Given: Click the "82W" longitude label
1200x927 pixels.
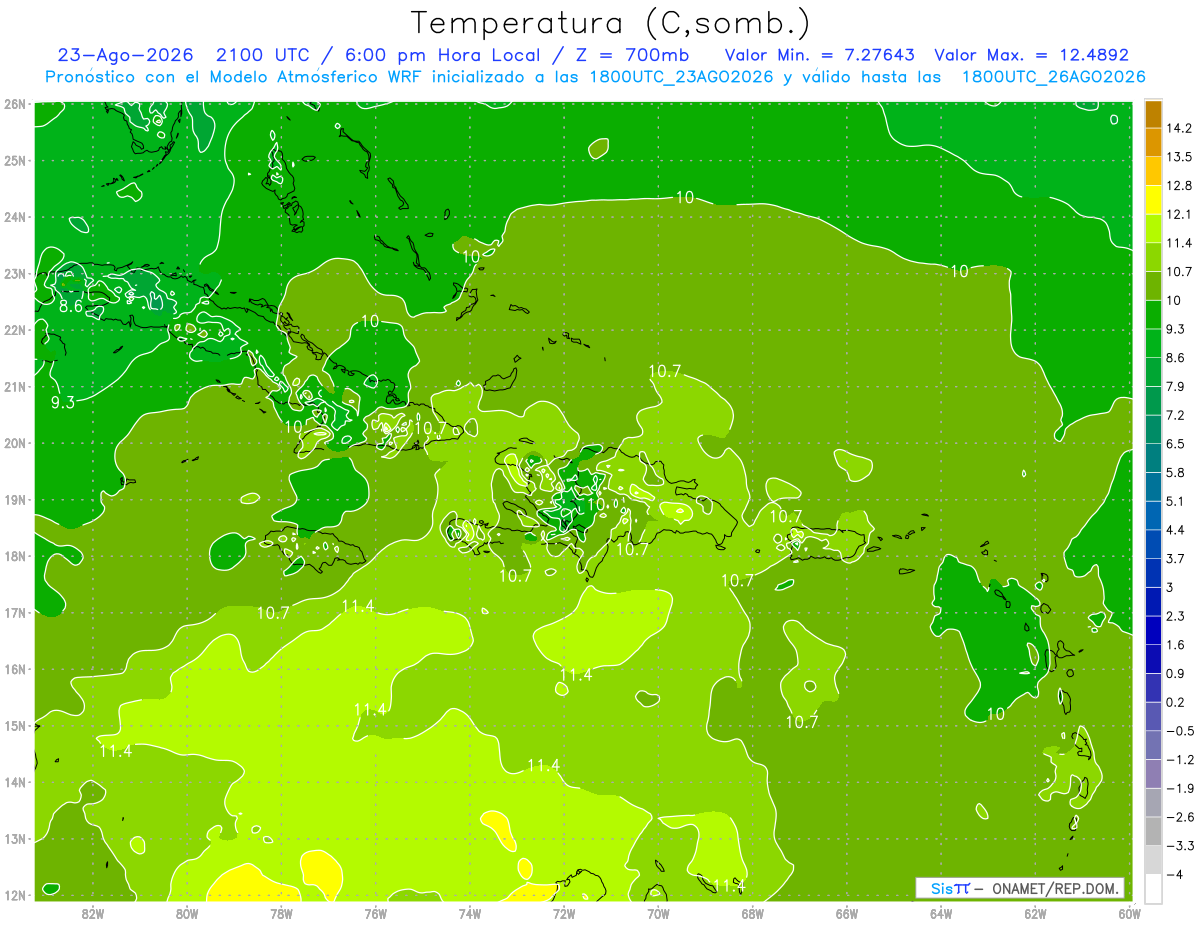Looking at the screenshot, I should point(92,913).
